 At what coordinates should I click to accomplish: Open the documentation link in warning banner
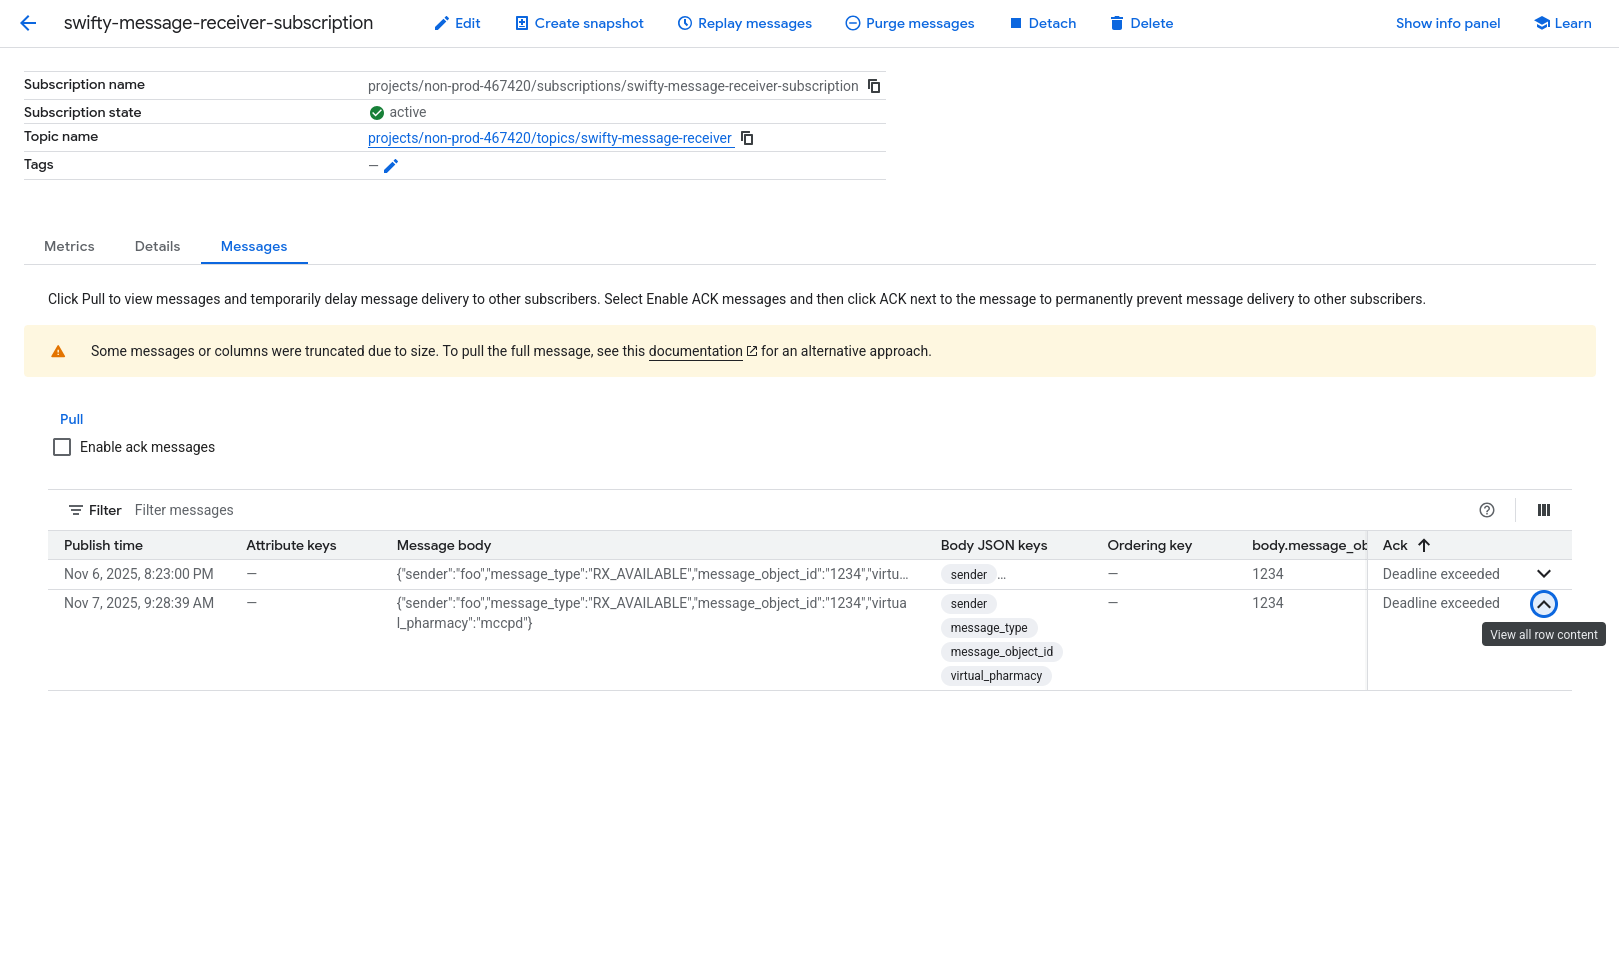coord(695,351)
